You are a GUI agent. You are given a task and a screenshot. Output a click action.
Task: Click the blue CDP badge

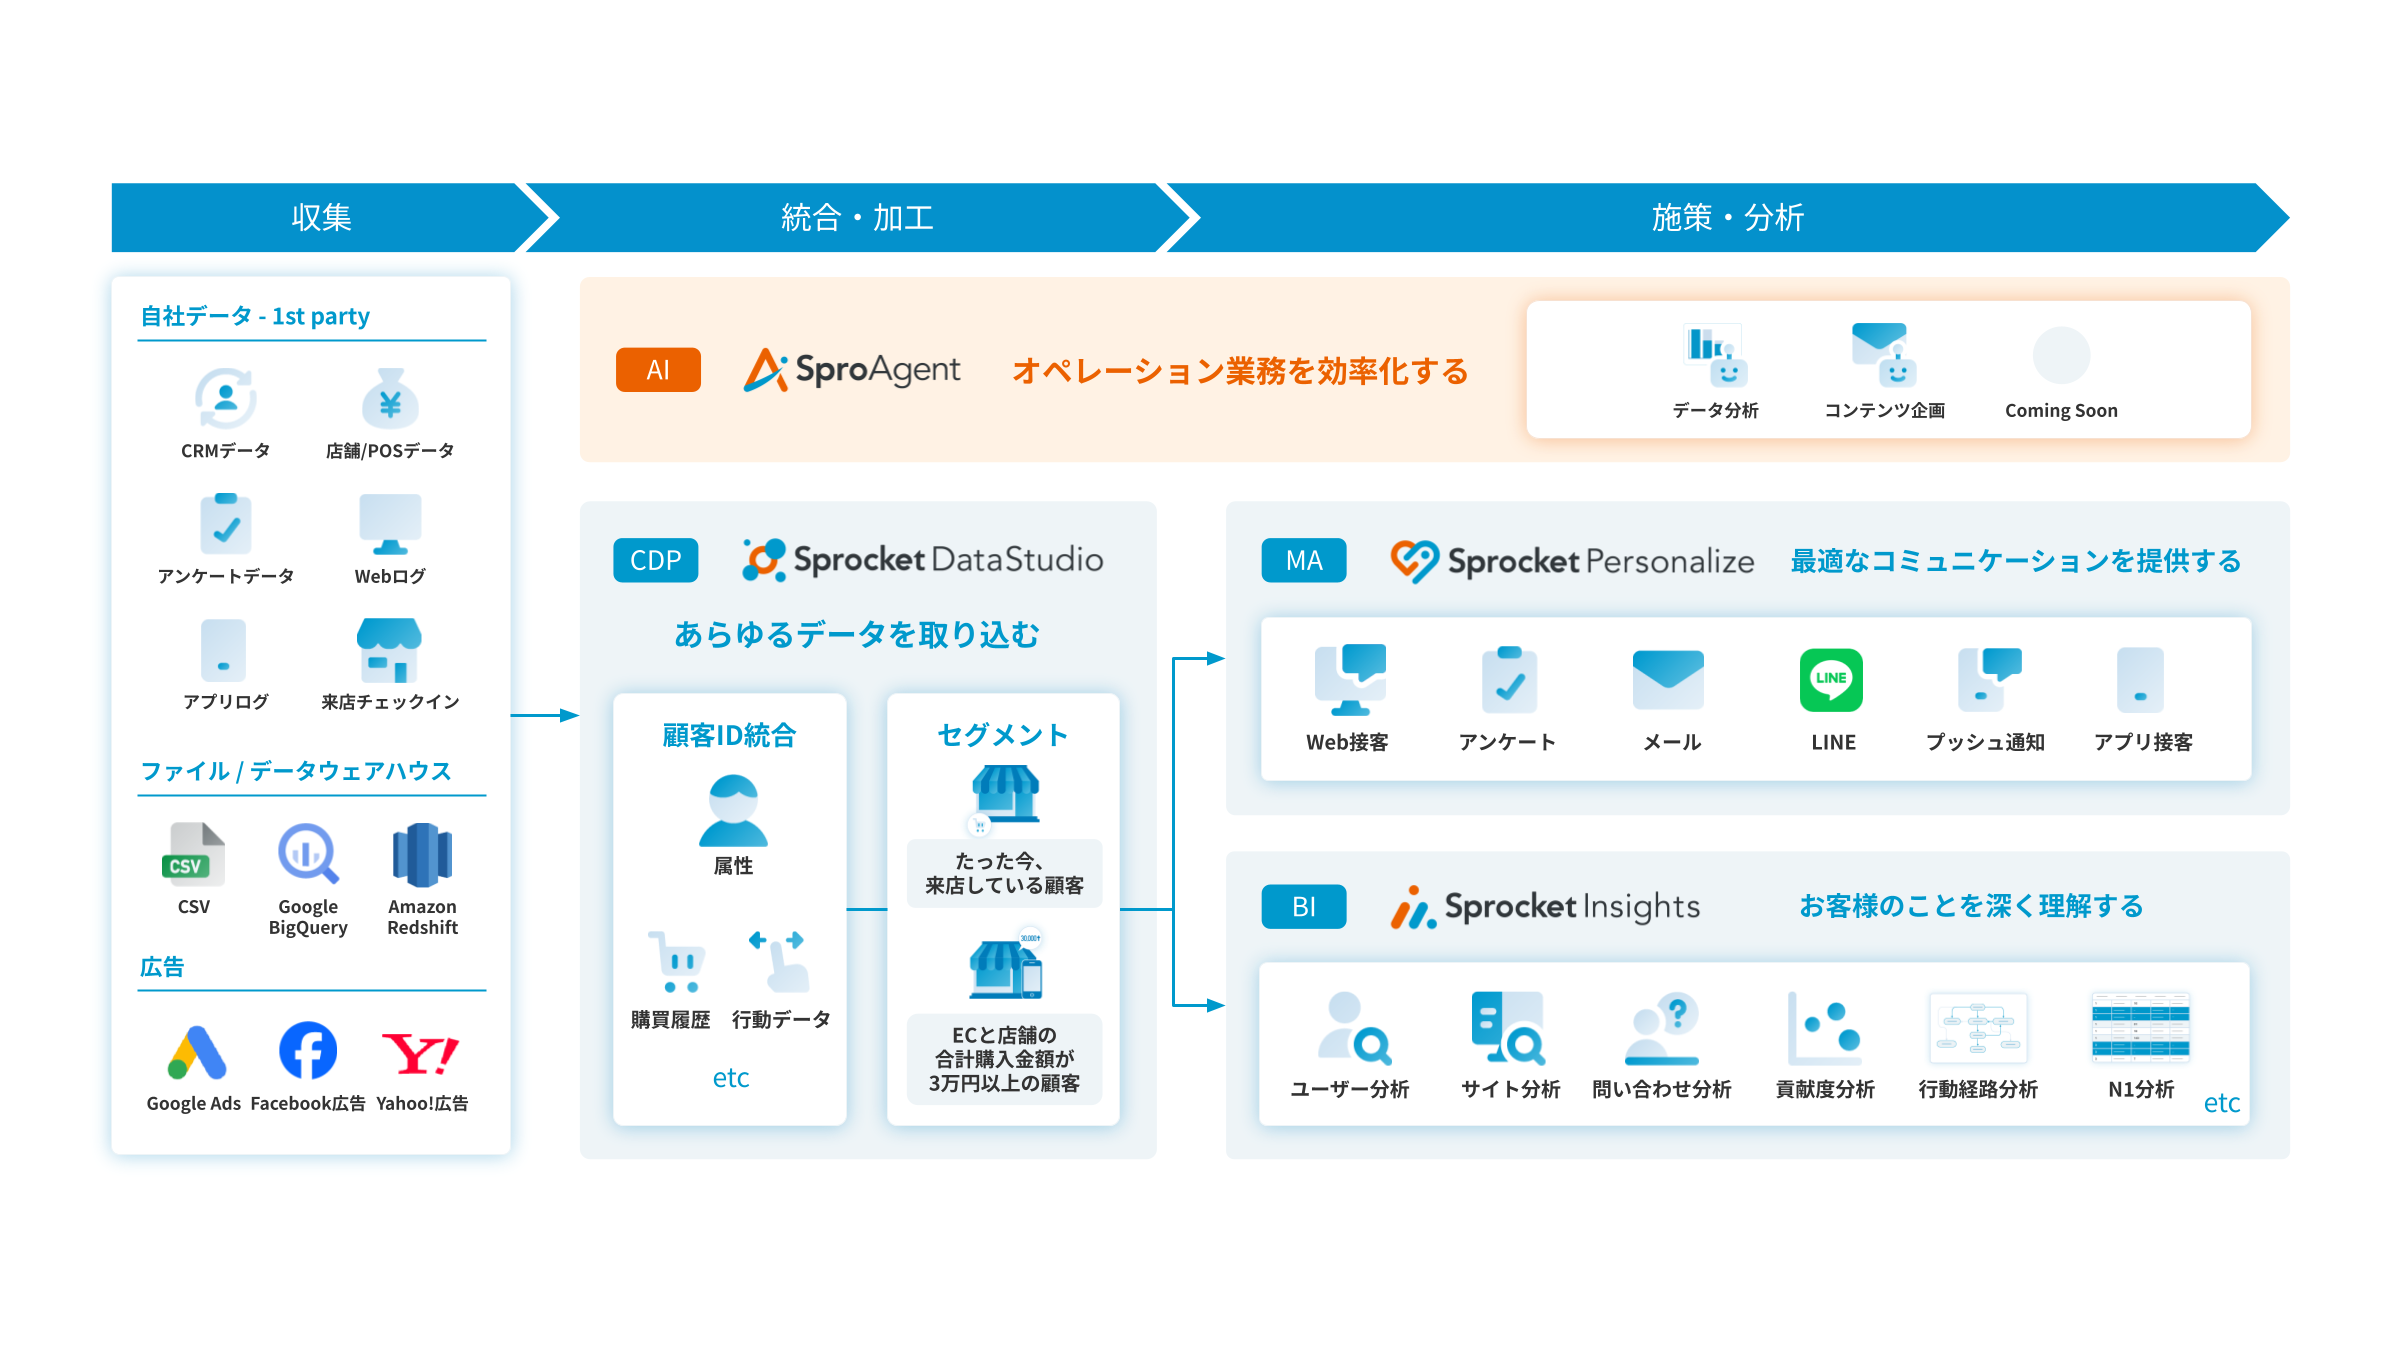pos(656,560)
